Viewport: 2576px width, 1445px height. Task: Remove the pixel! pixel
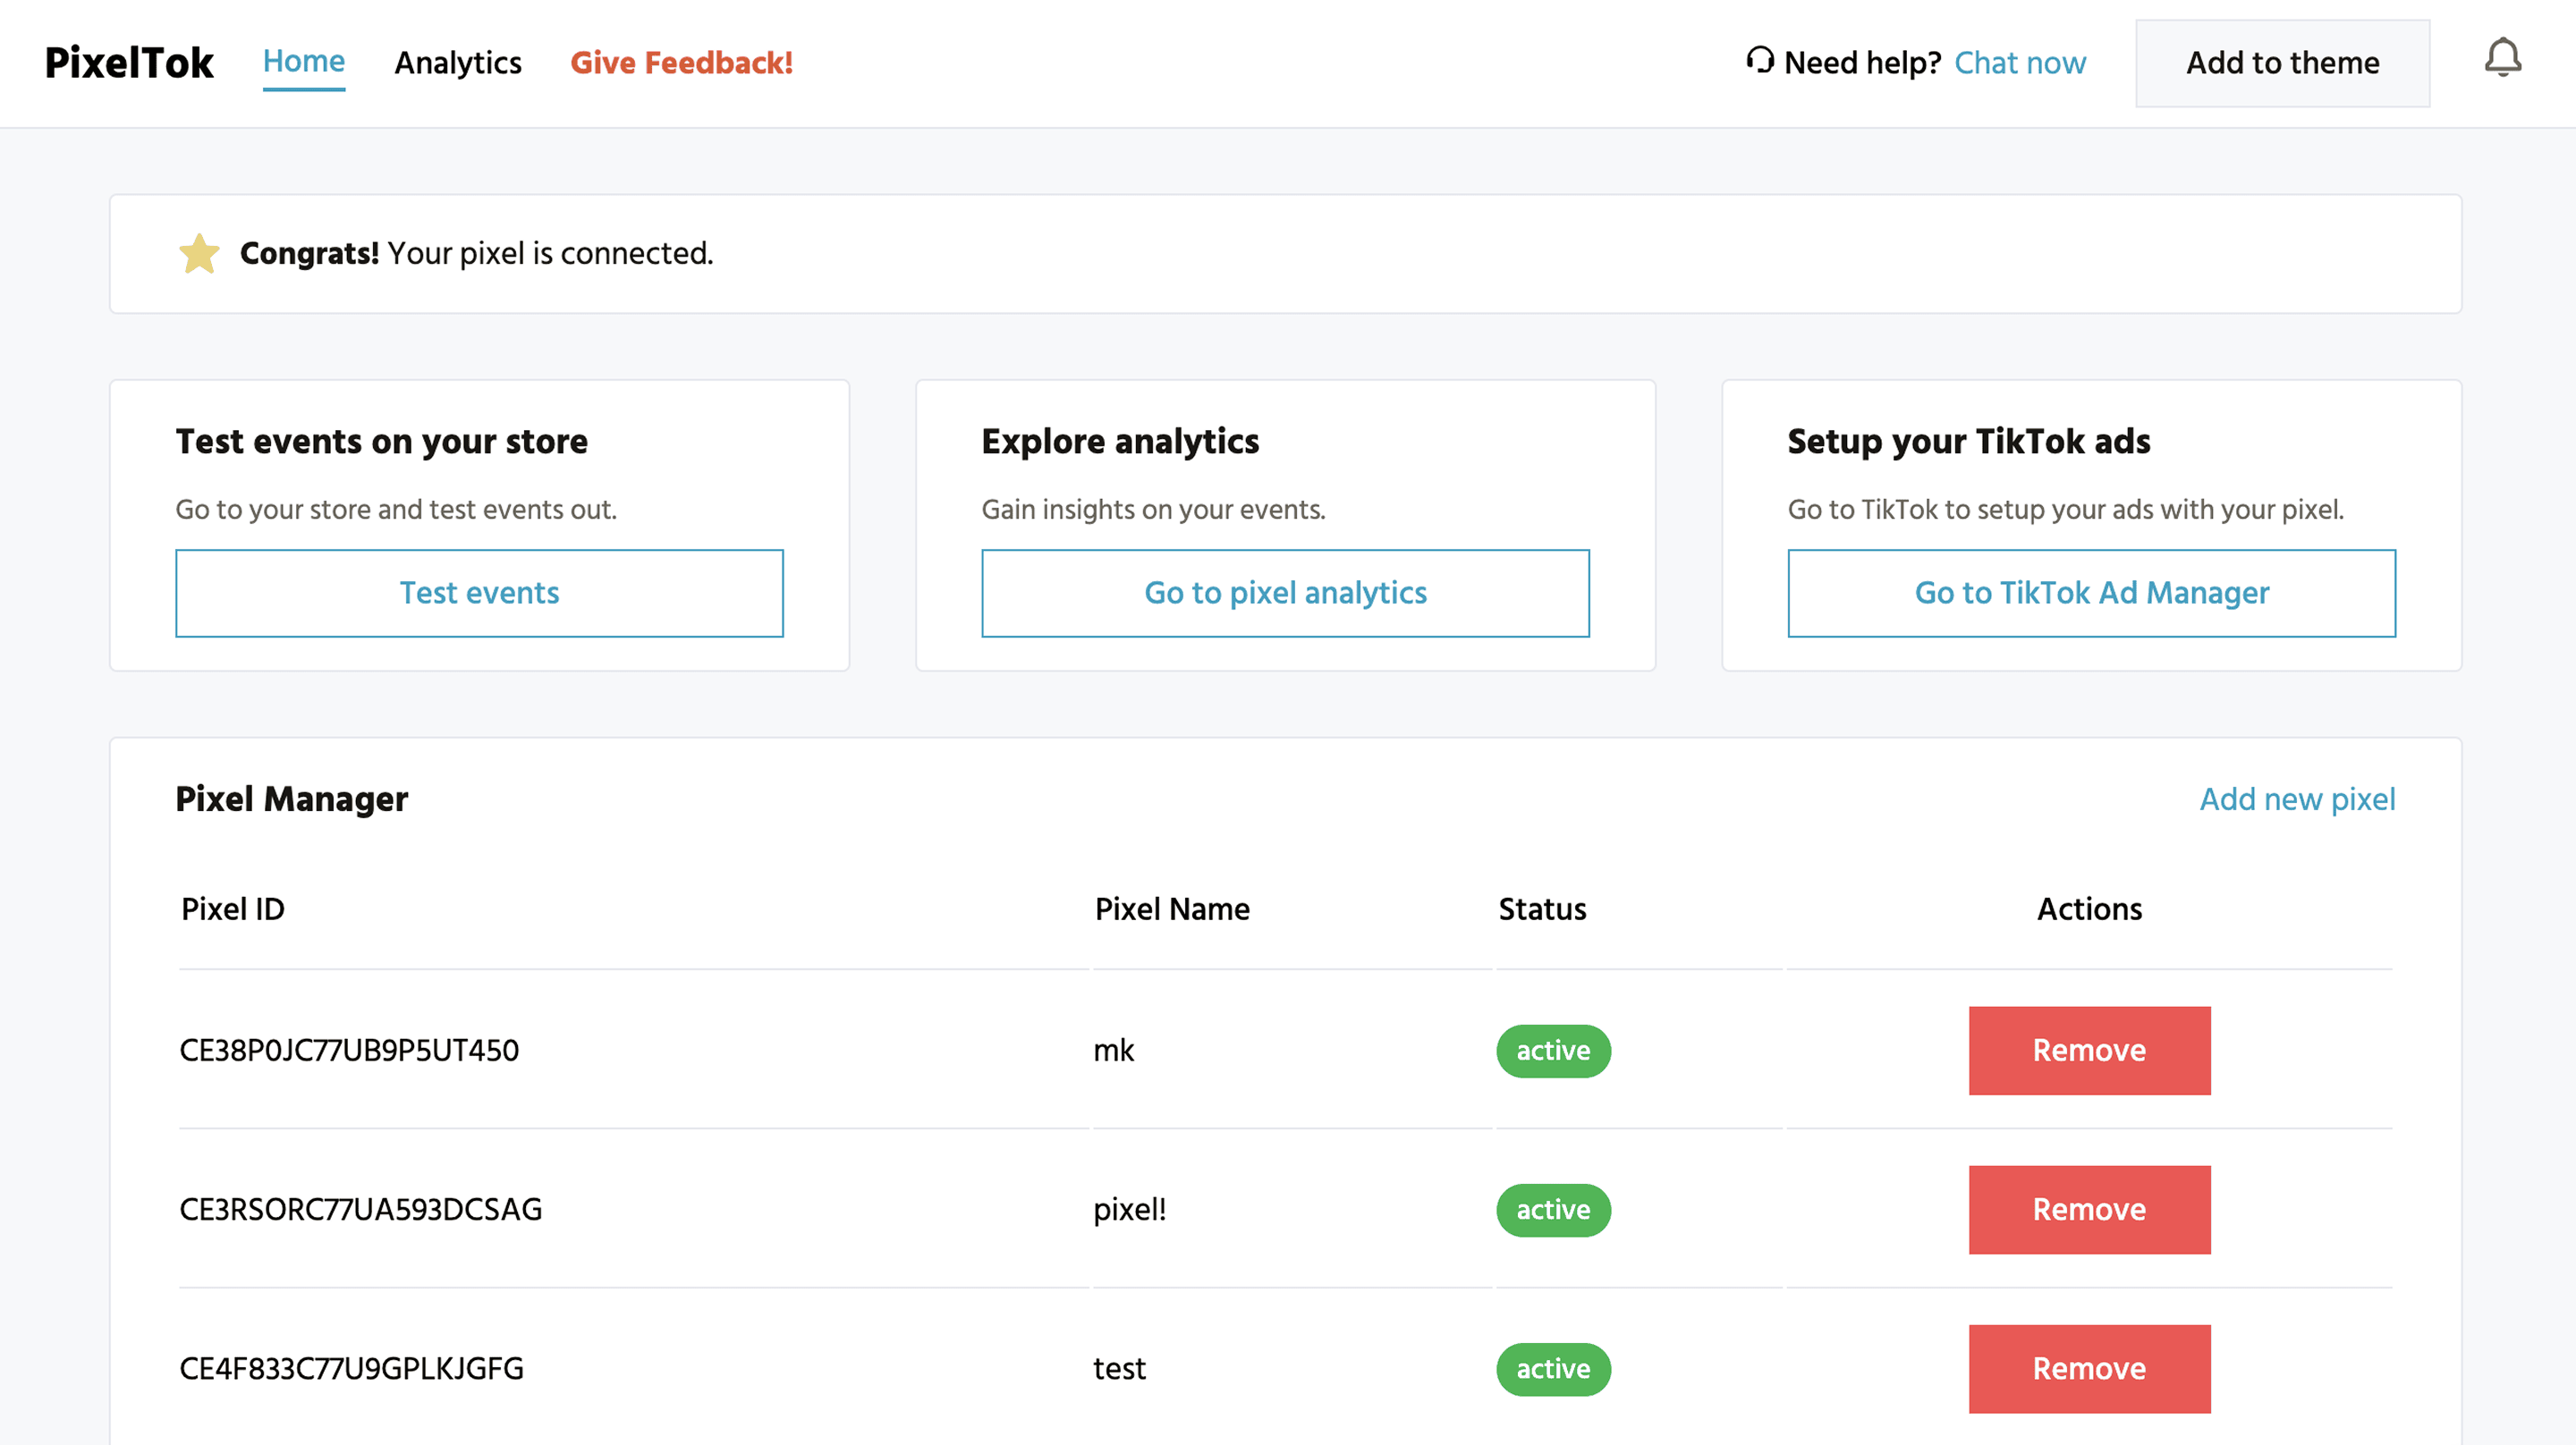click(2090, 1210)
